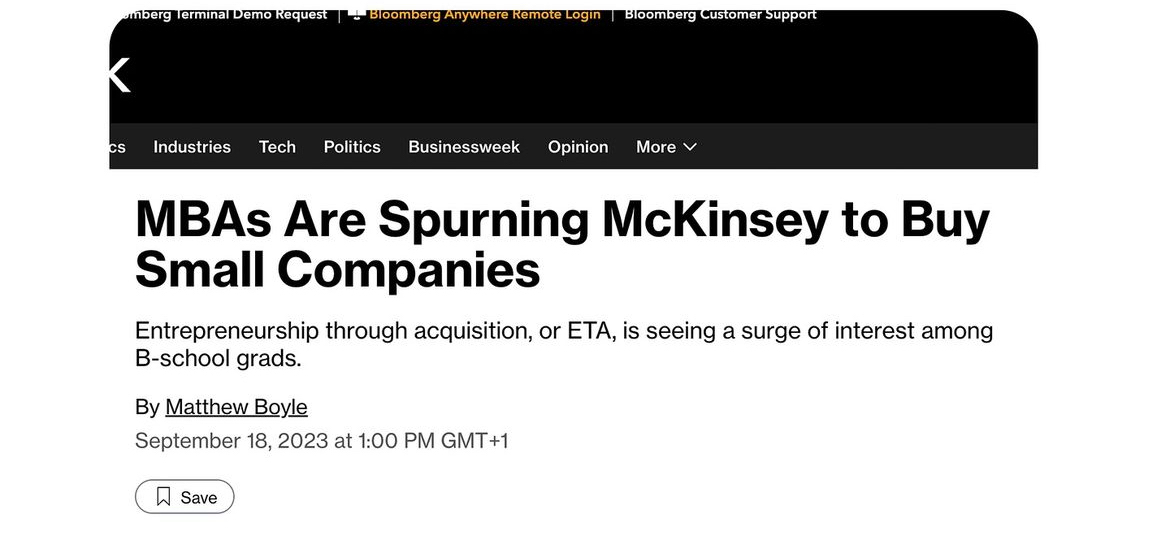This screenshot has width=1170, height=539.
Task: Select Opinion in the navigation bar
Action: [x=578, y=147]
